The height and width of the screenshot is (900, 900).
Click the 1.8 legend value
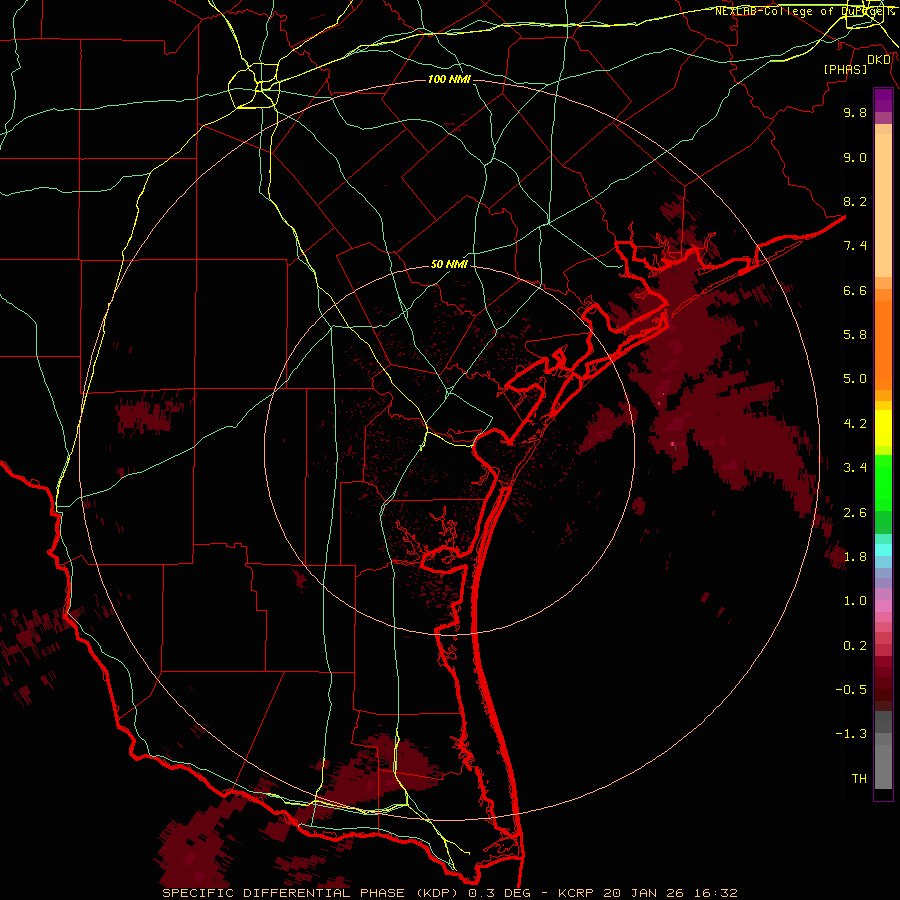pos(855,557)
